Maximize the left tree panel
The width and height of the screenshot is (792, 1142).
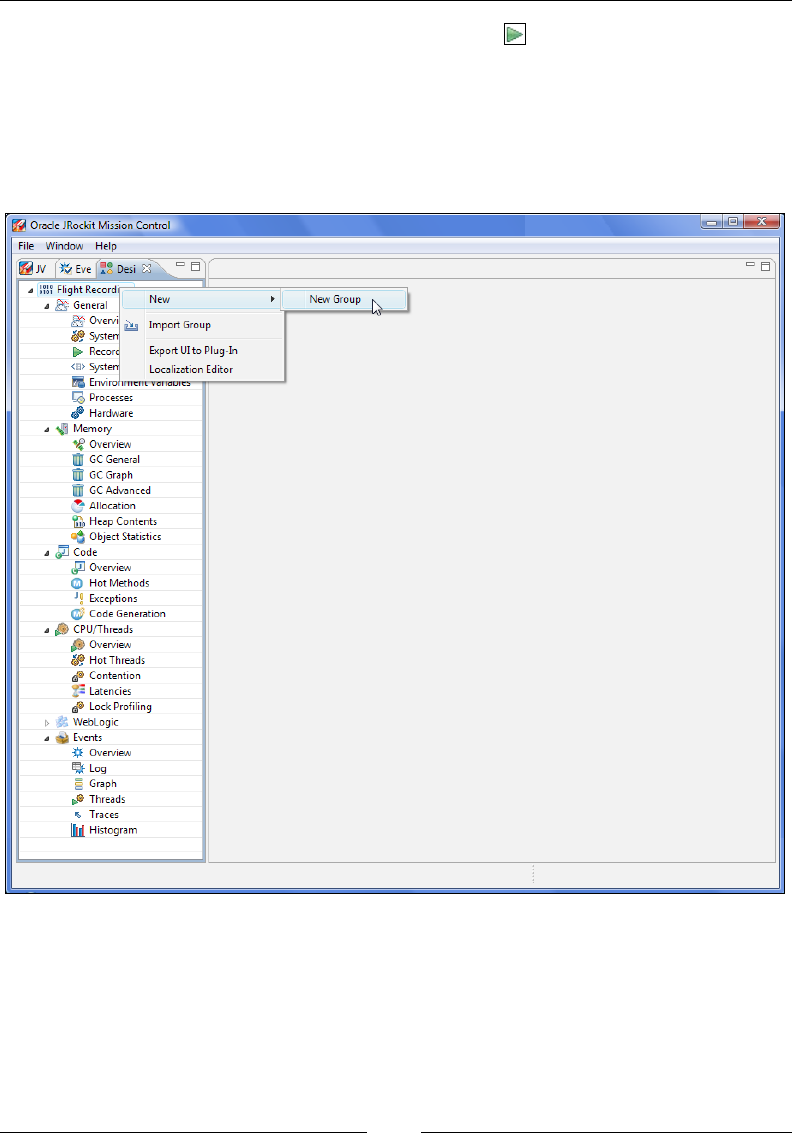click(x=195, y=267)
